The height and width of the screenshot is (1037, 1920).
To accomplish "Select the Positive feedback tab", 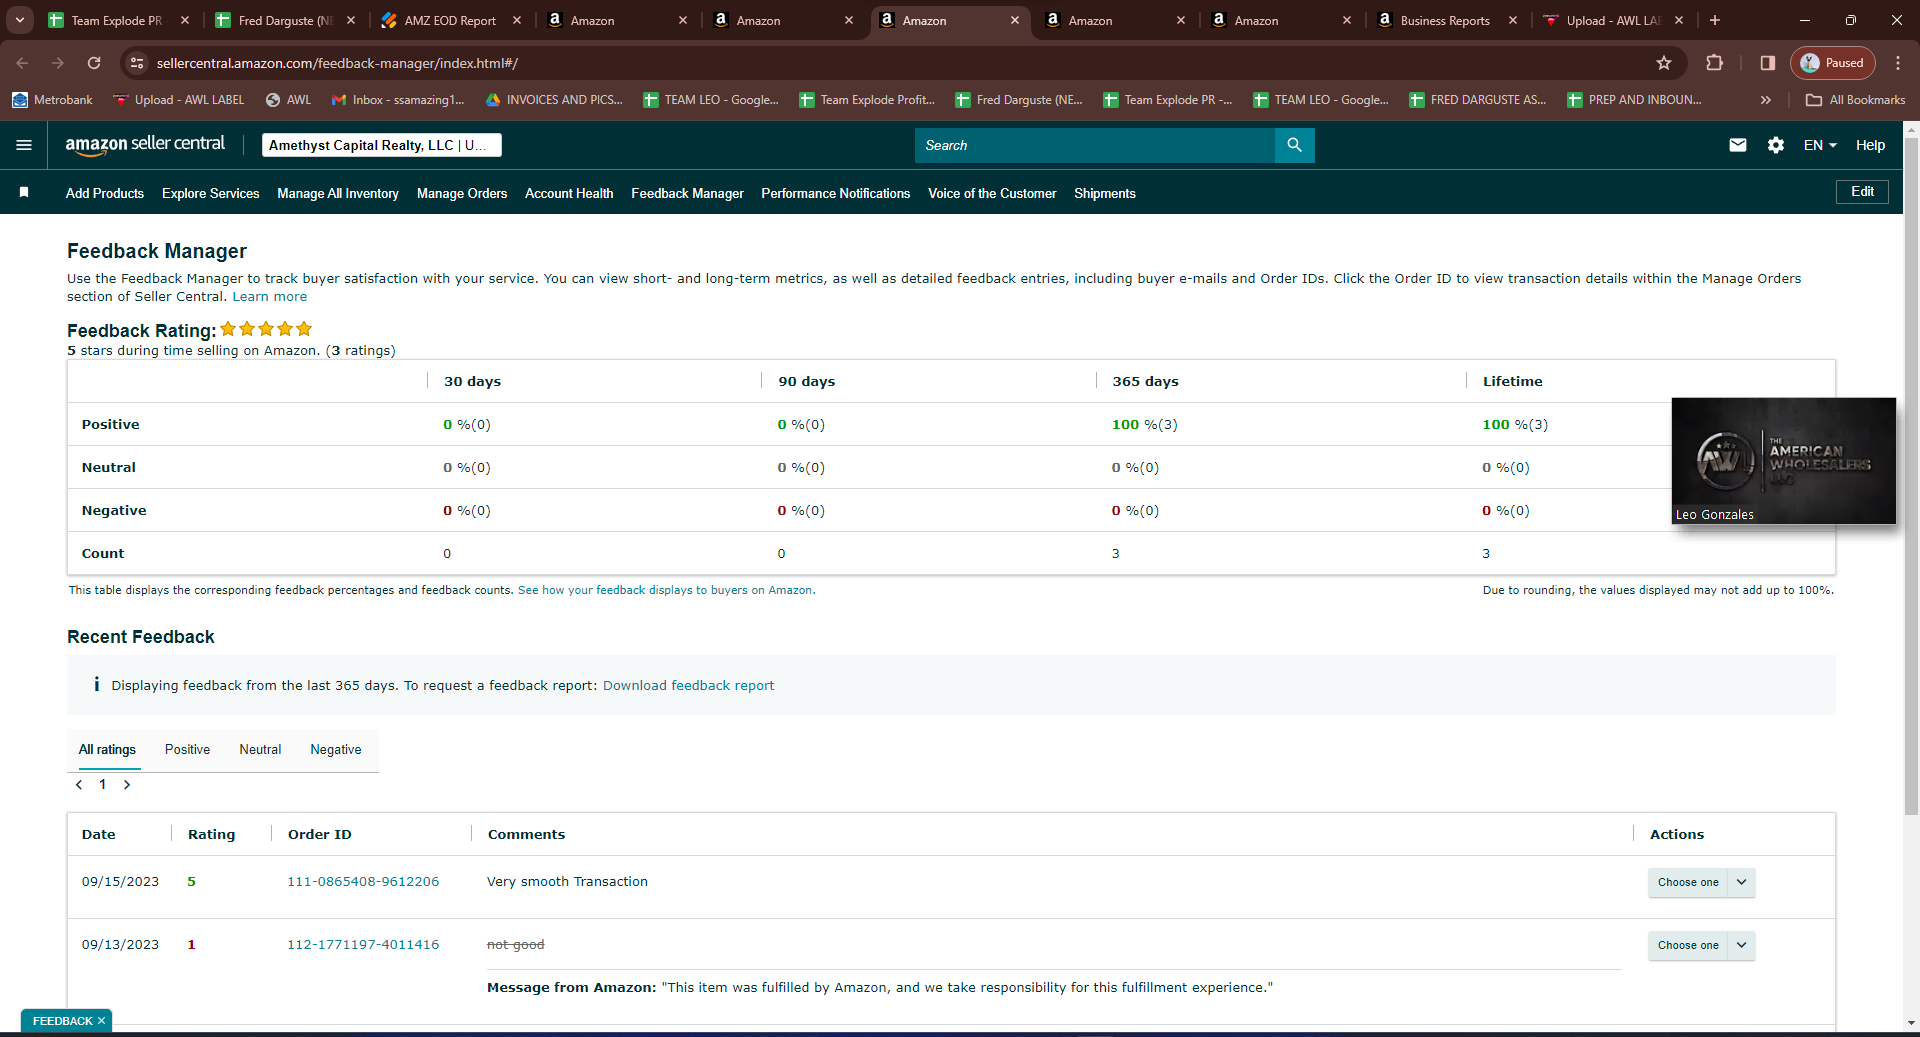I will click(x=187, y=750).
